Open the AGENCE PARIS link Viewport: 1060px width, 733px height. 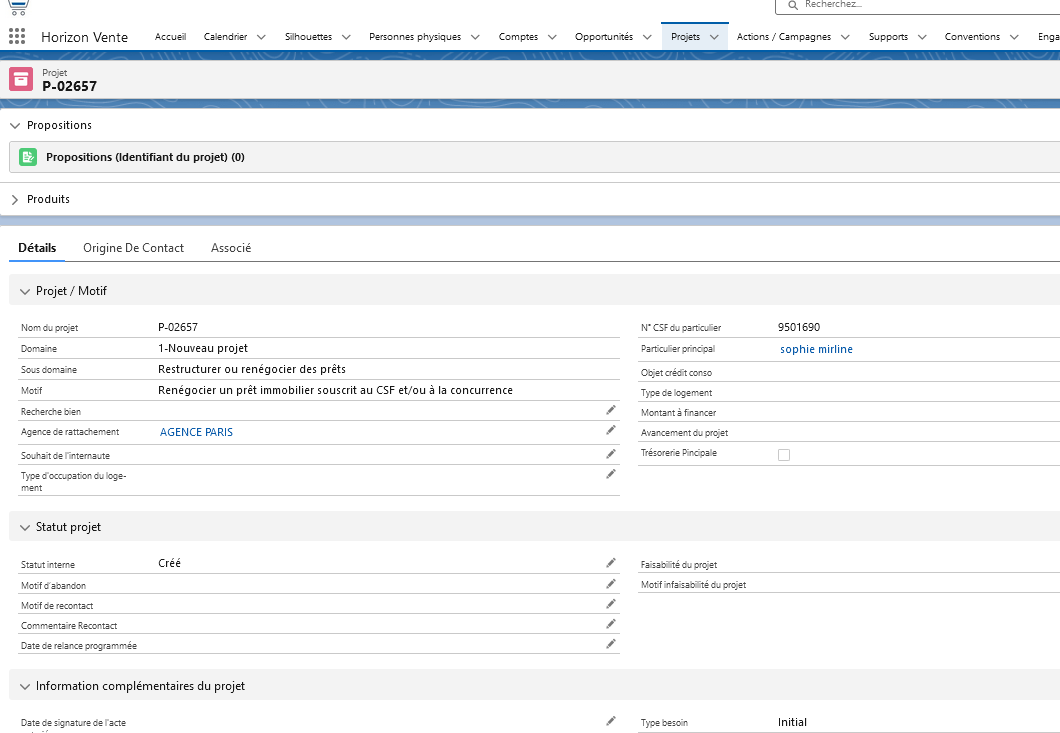pos(196,432)
